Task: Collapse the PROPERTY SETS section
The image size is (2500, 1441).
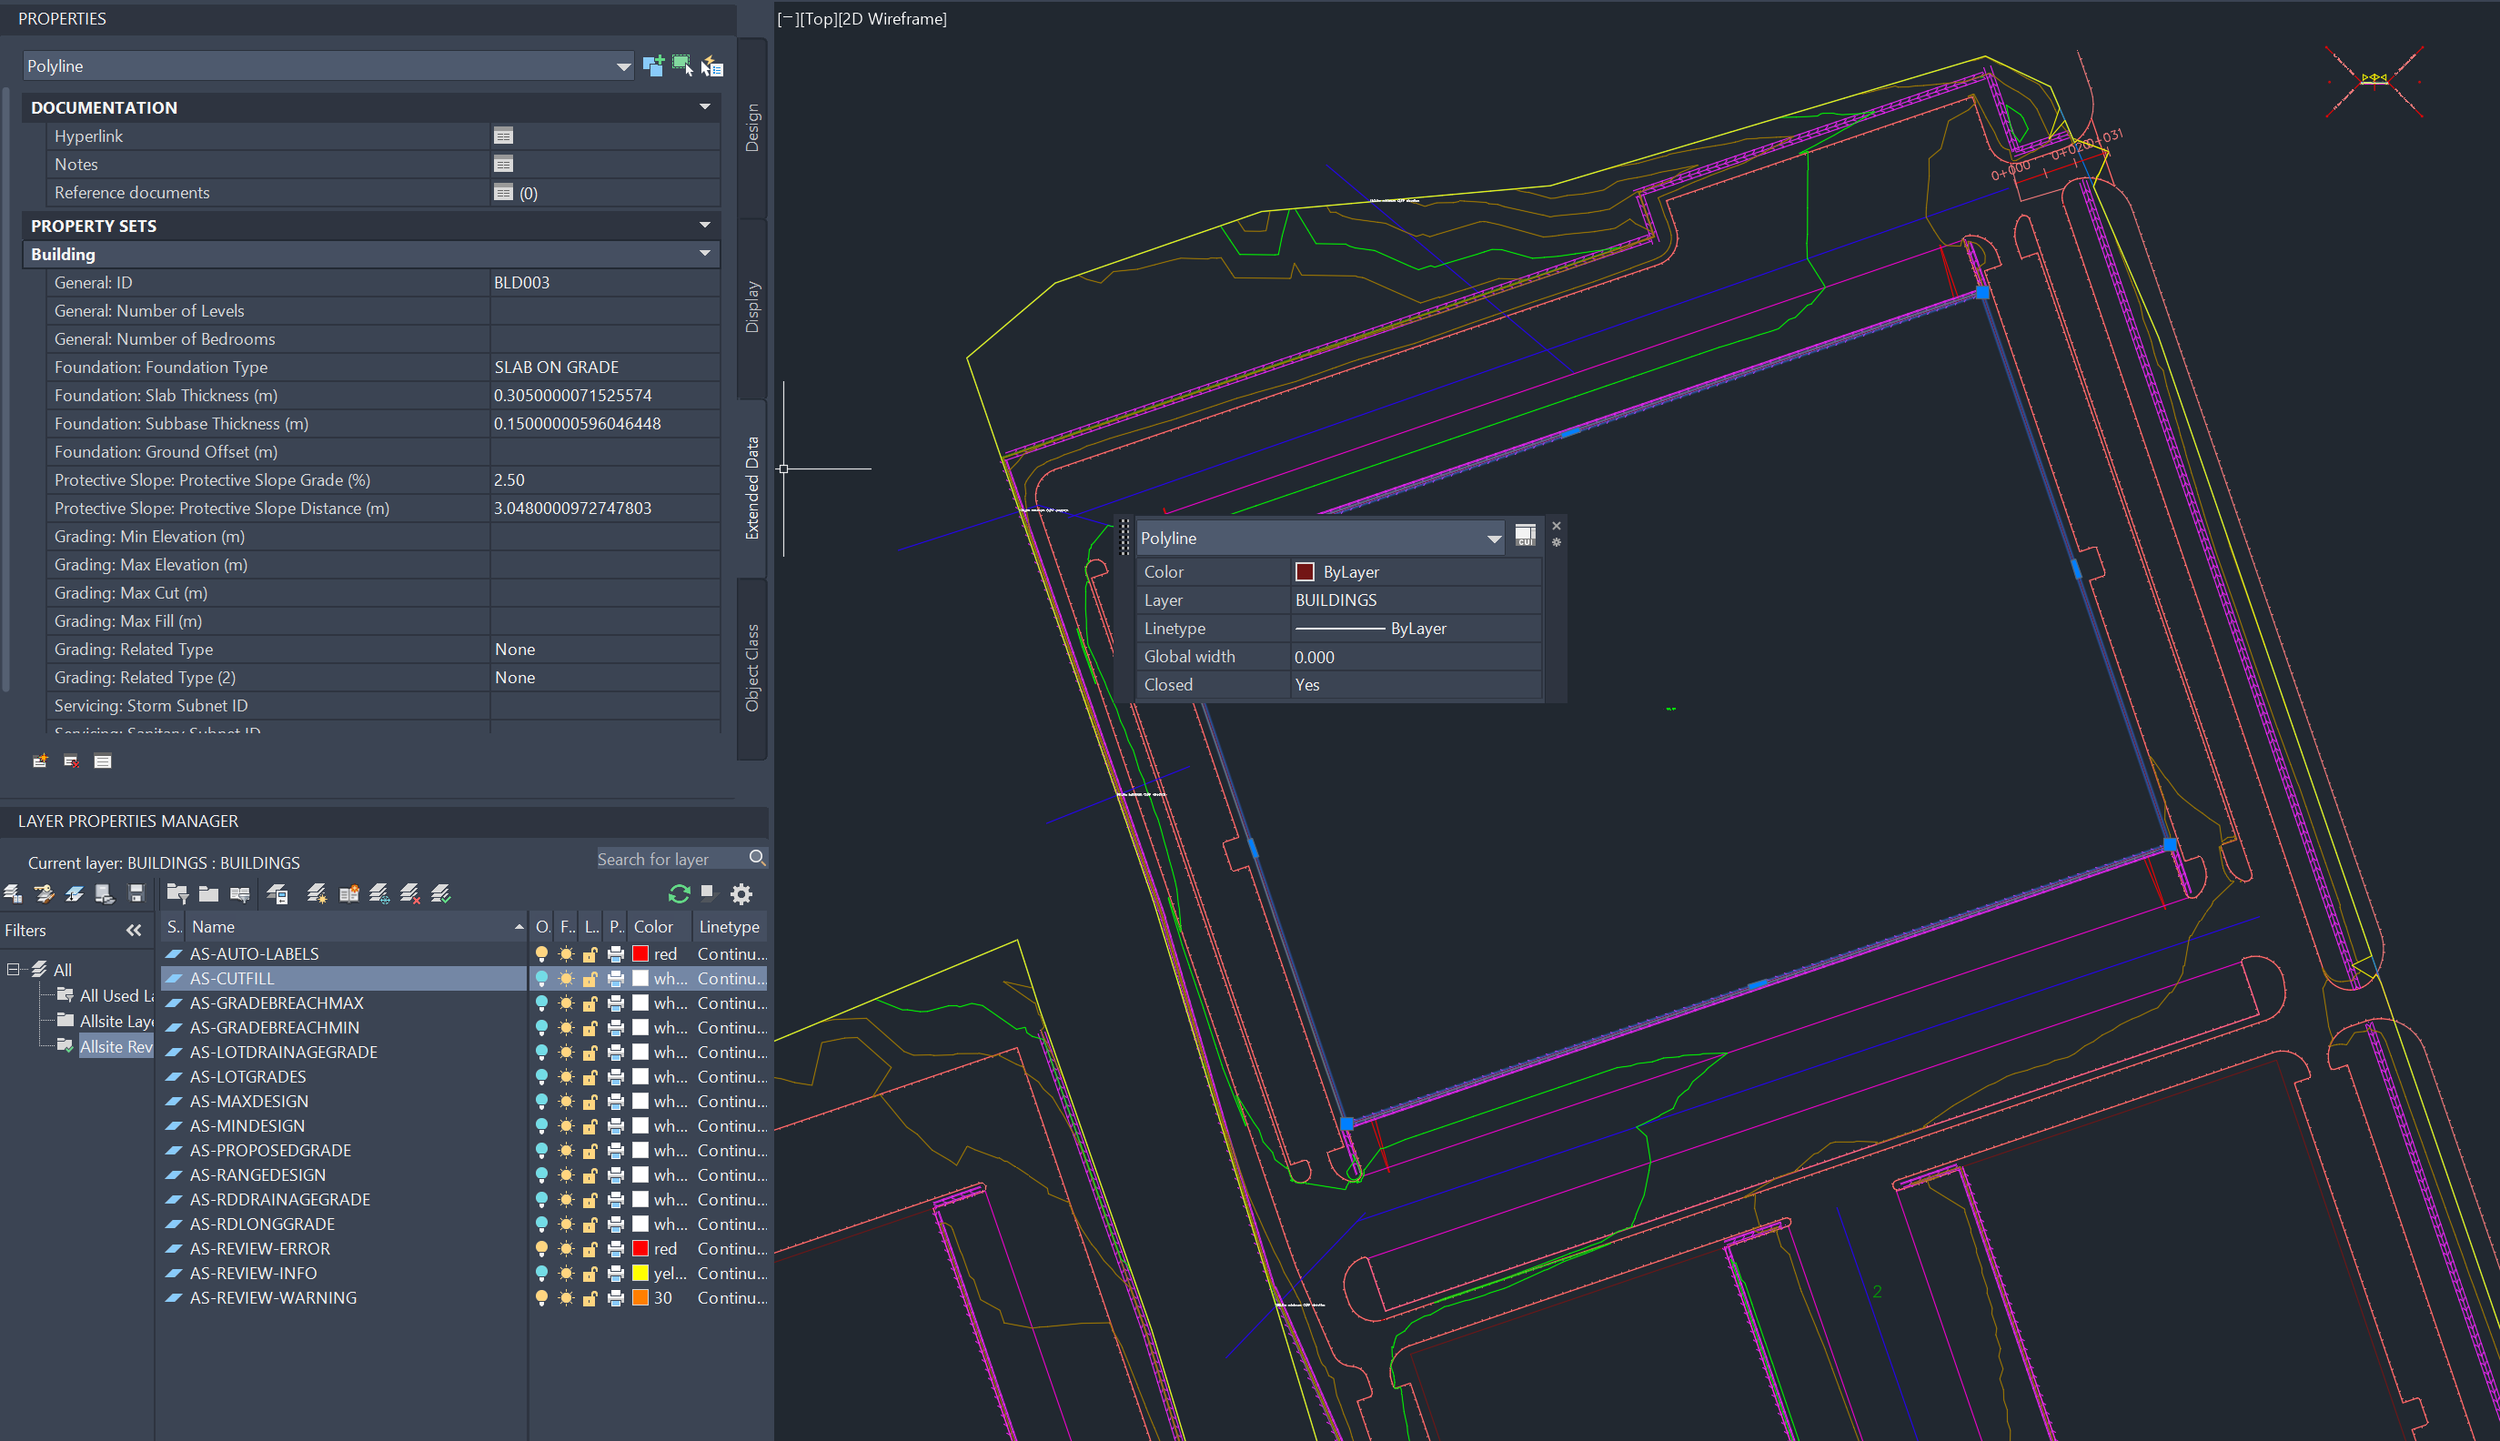Action: coord(705,225)
